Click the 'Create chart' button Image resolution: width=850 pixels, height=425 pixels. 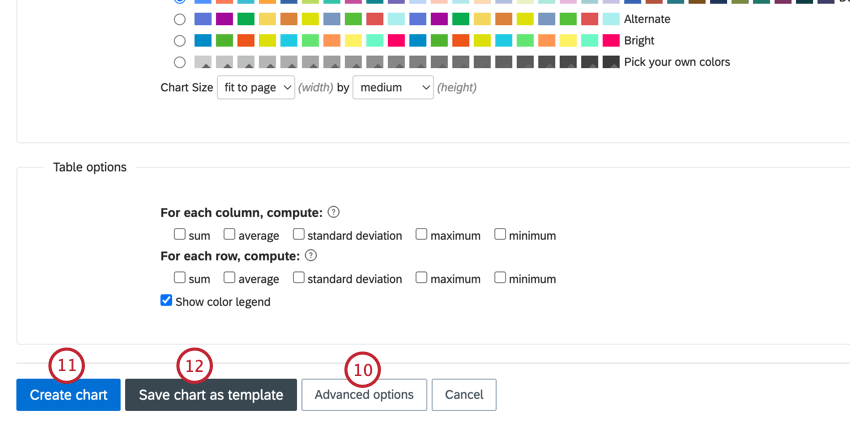(x=68, y=395)
